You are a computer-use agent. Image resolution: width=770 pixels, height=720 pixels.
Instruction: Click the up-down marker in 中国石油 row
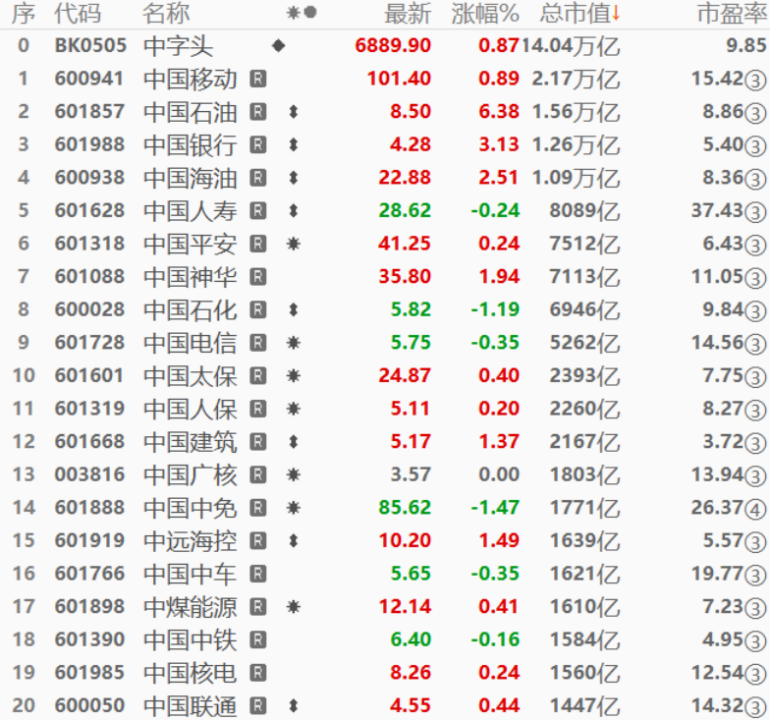pyautogui.click(x=293, y=112)
